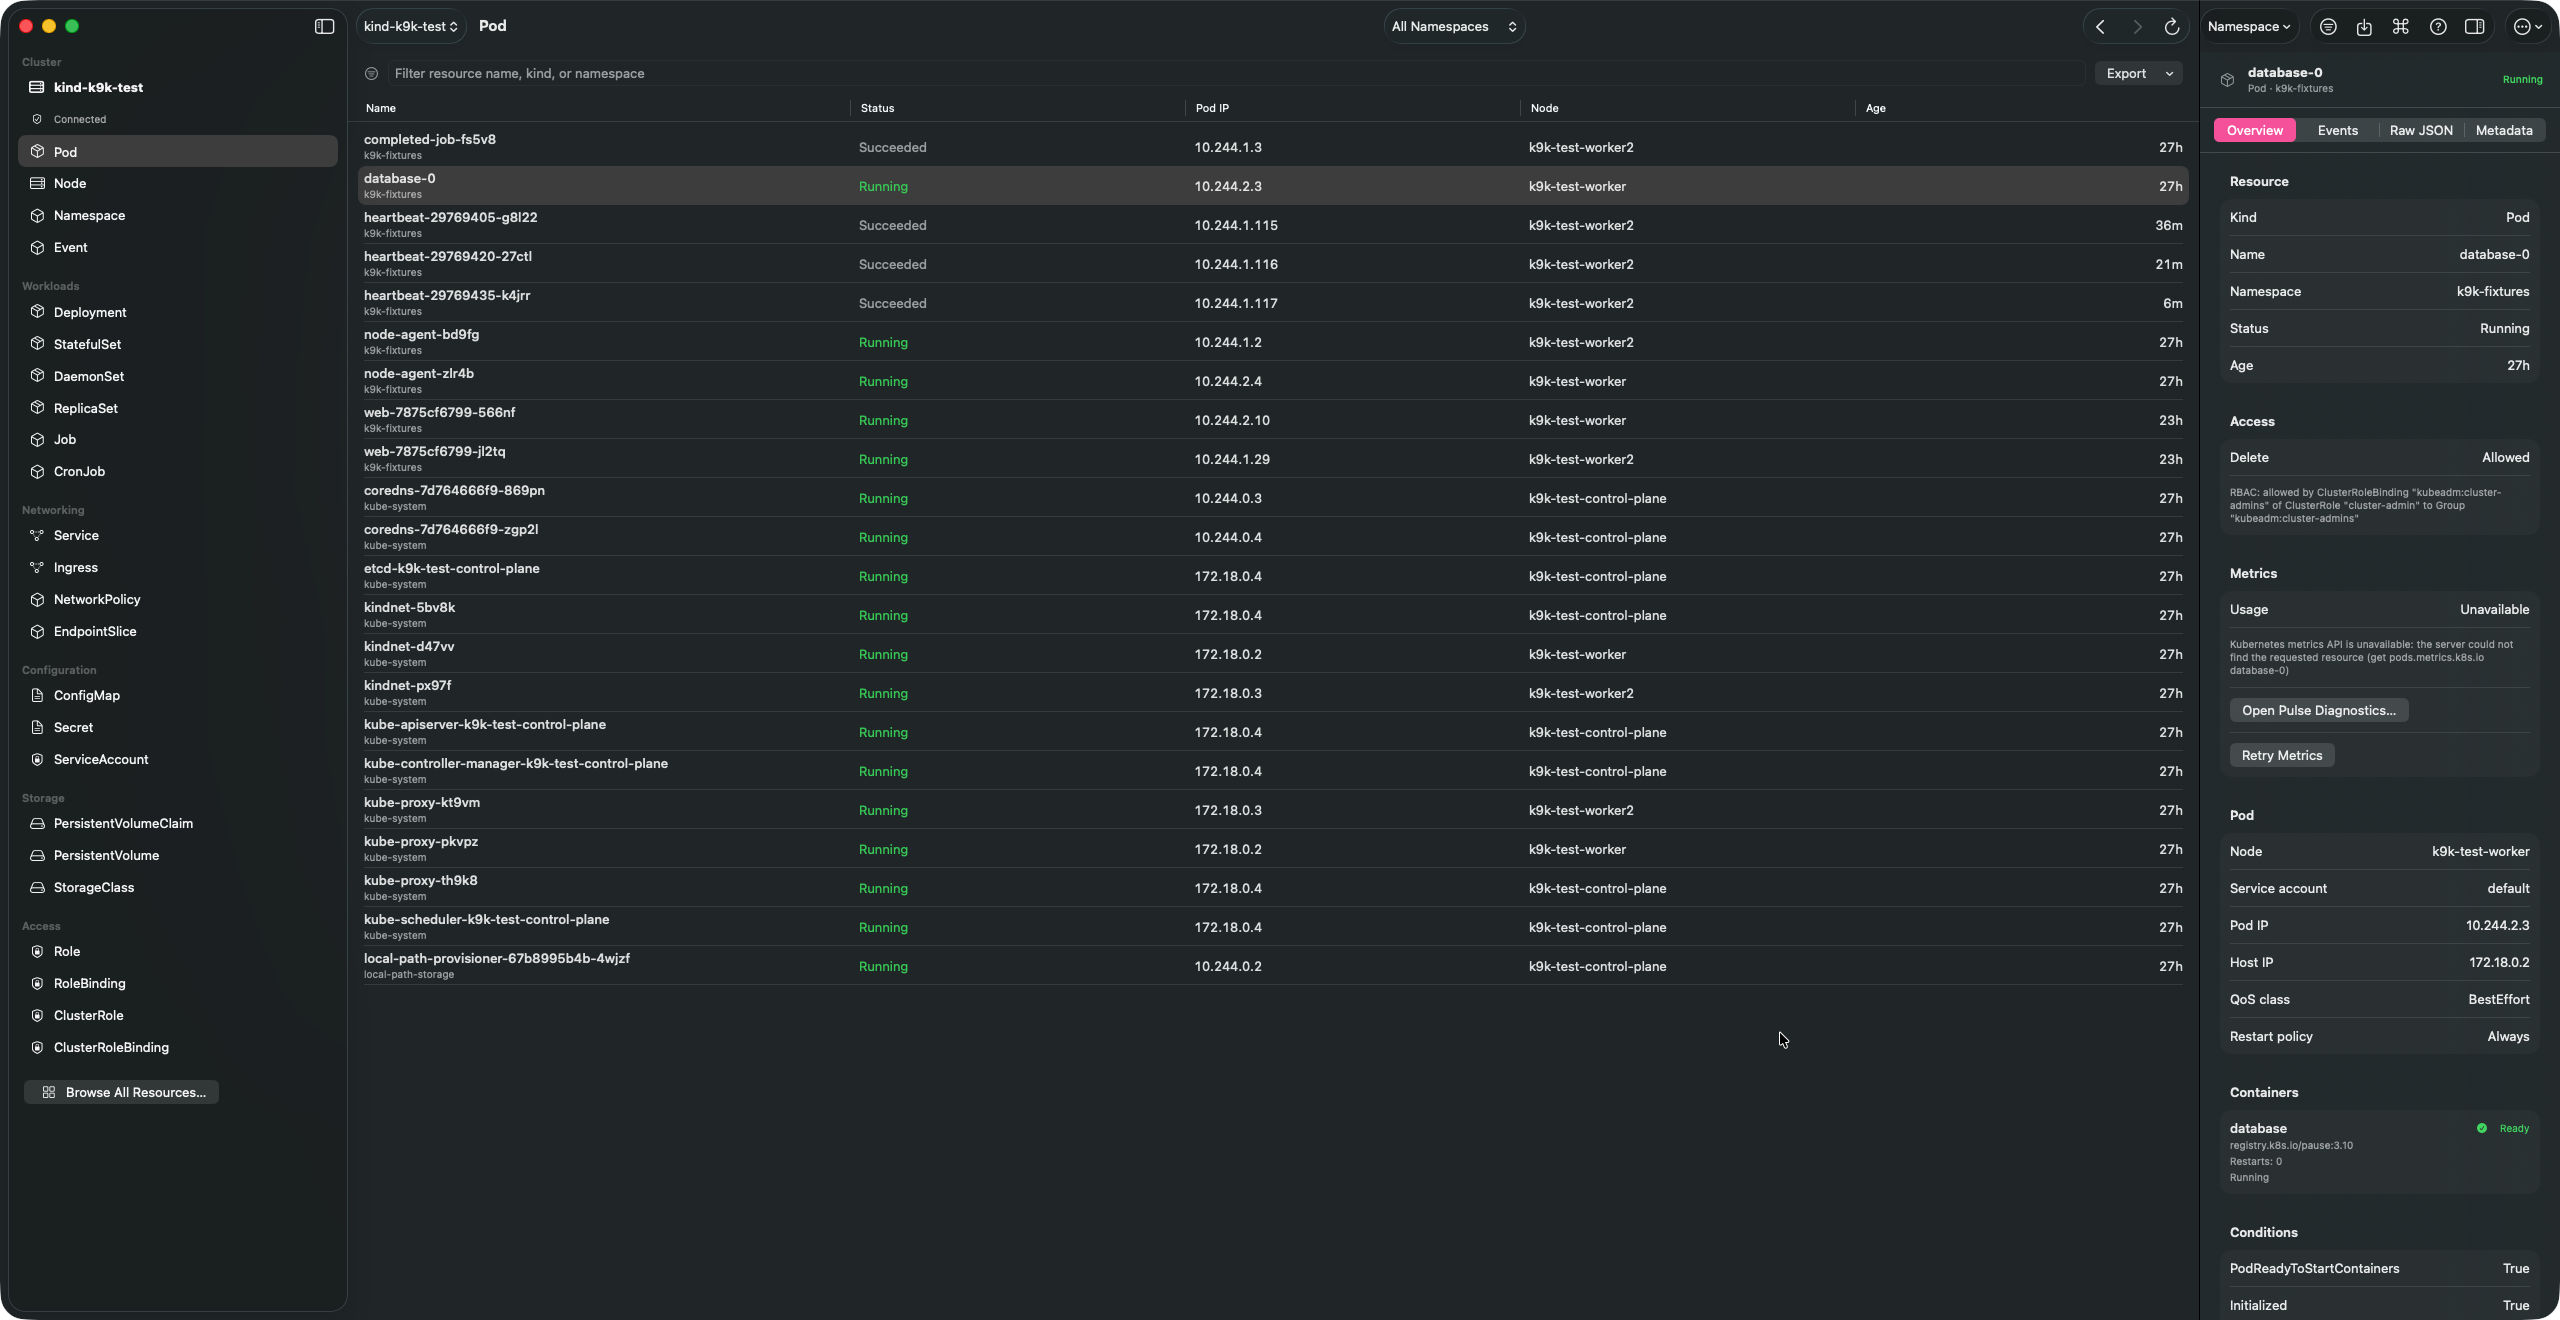Open the All Namespaces selector
Image resolution: width=2560 pixels, height=1320 pixels.
tap(1454, 27)
